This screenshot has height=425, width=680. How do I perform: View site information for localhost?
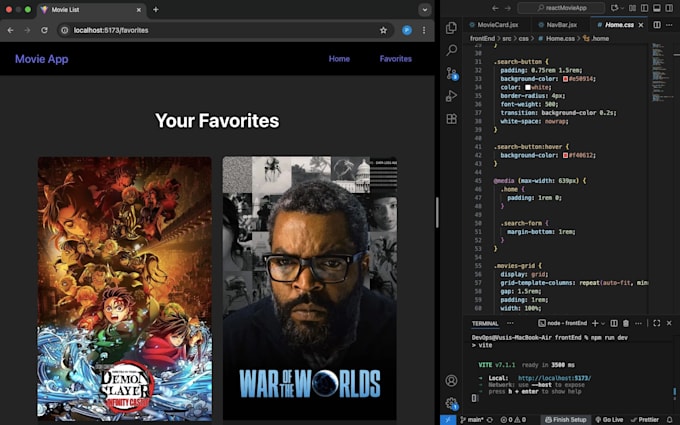pos(65,30)
